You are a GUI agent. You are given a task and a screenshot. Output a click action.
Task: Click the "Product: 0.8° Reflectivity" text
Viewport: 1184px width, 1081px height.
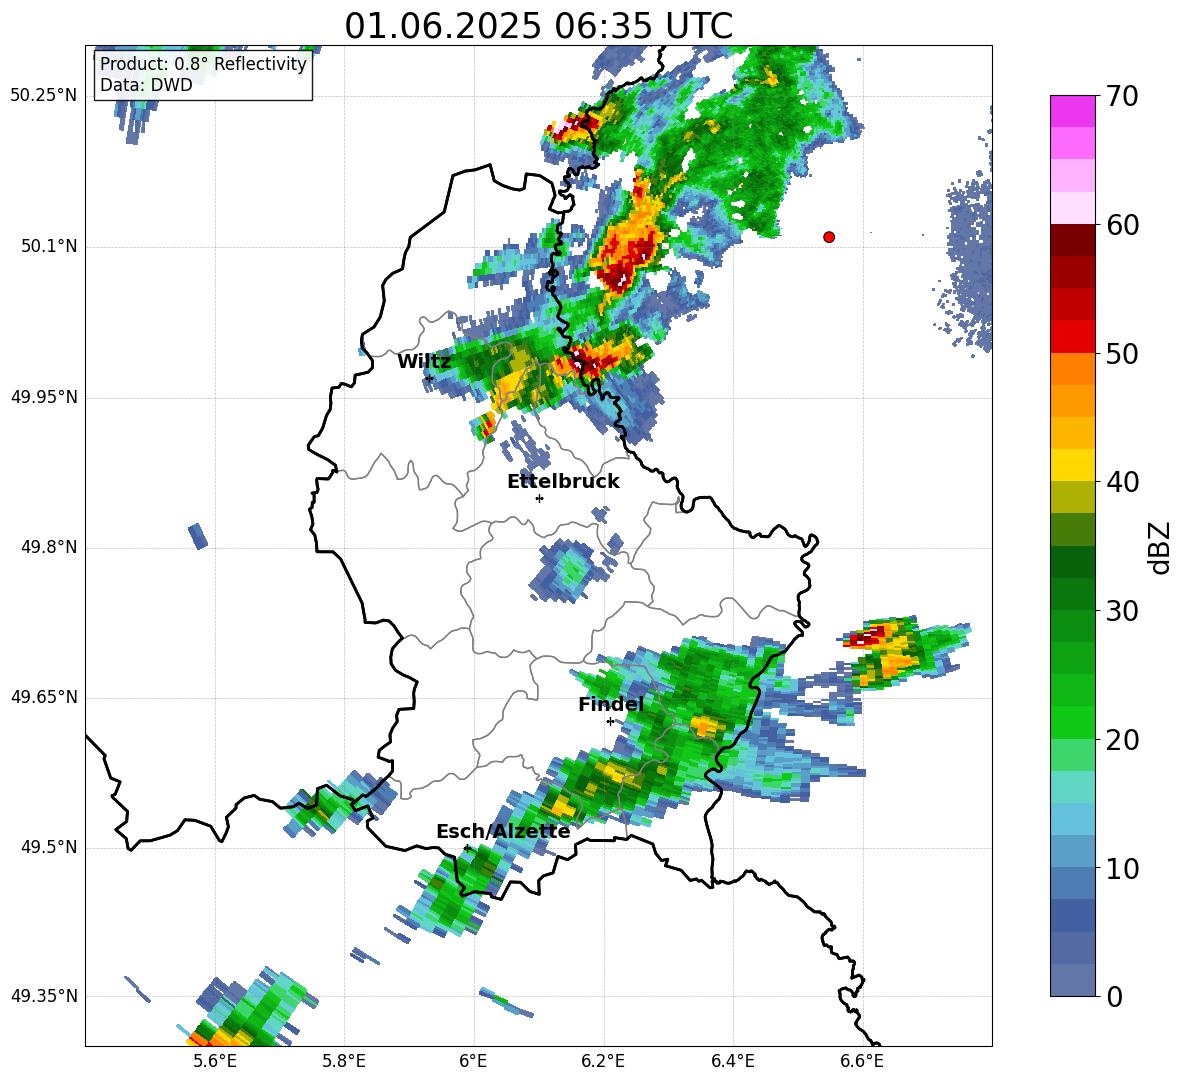click(203, 63)
